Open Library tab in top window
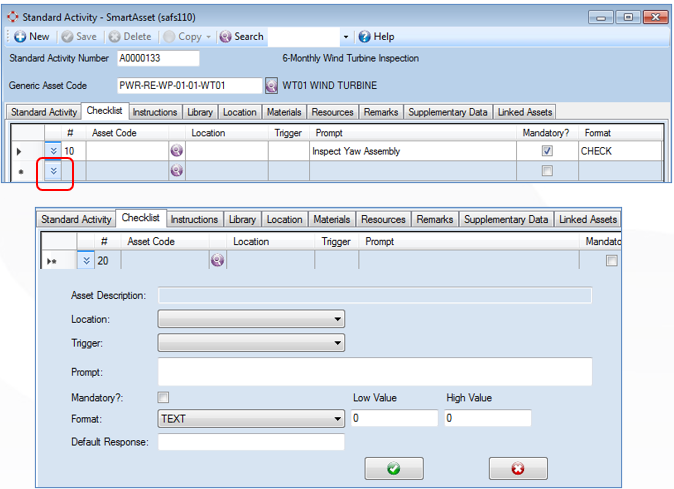The image size is (674, 489). coord(200,112)
